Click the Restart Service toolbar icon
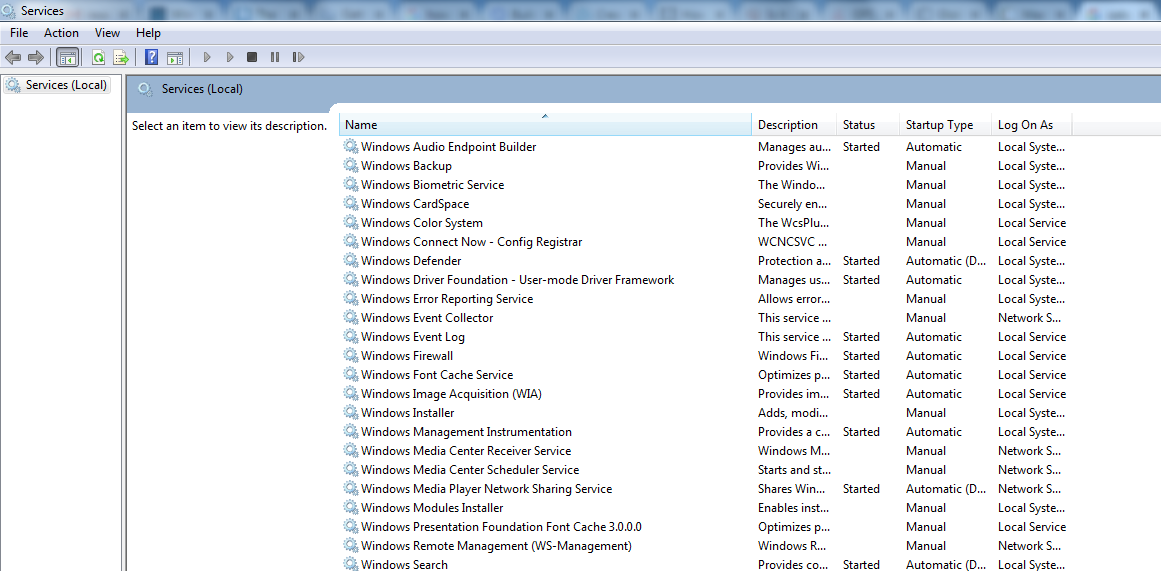This screenshot has height=571, width=1161. [x=298, y=57]
